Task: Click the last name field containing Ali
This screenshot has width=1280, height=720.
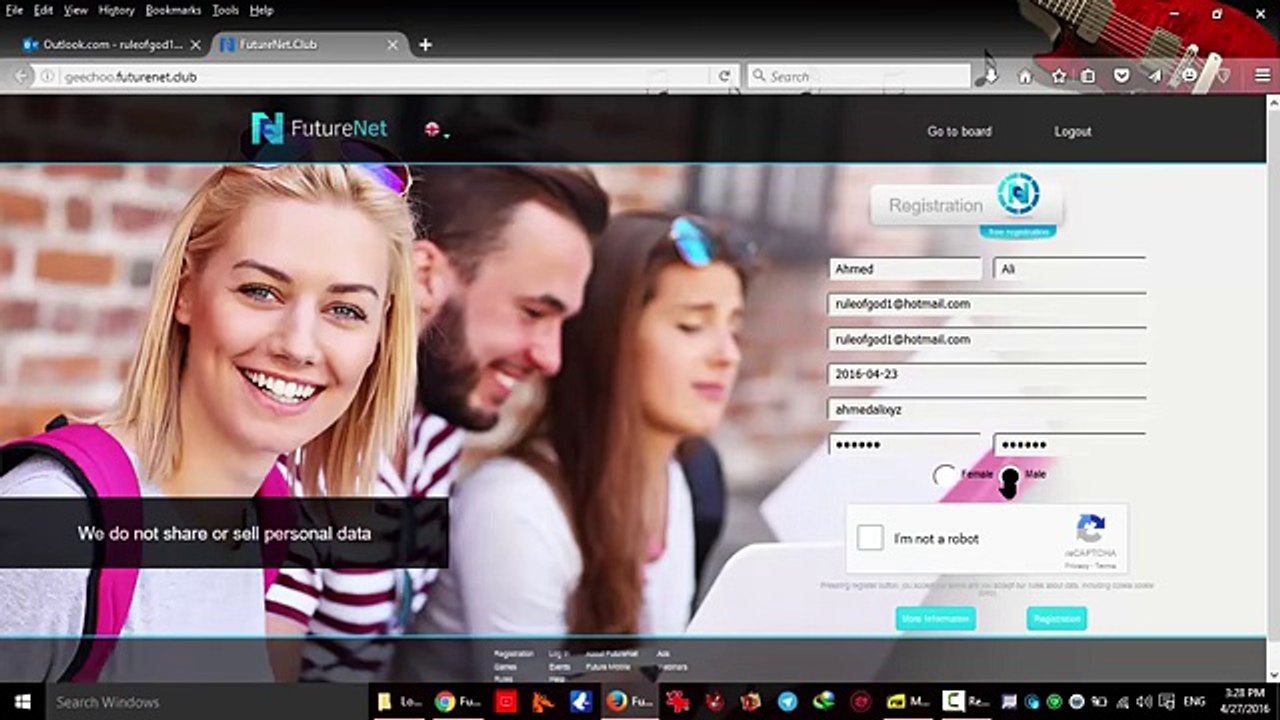Action: pos(1069,268)
